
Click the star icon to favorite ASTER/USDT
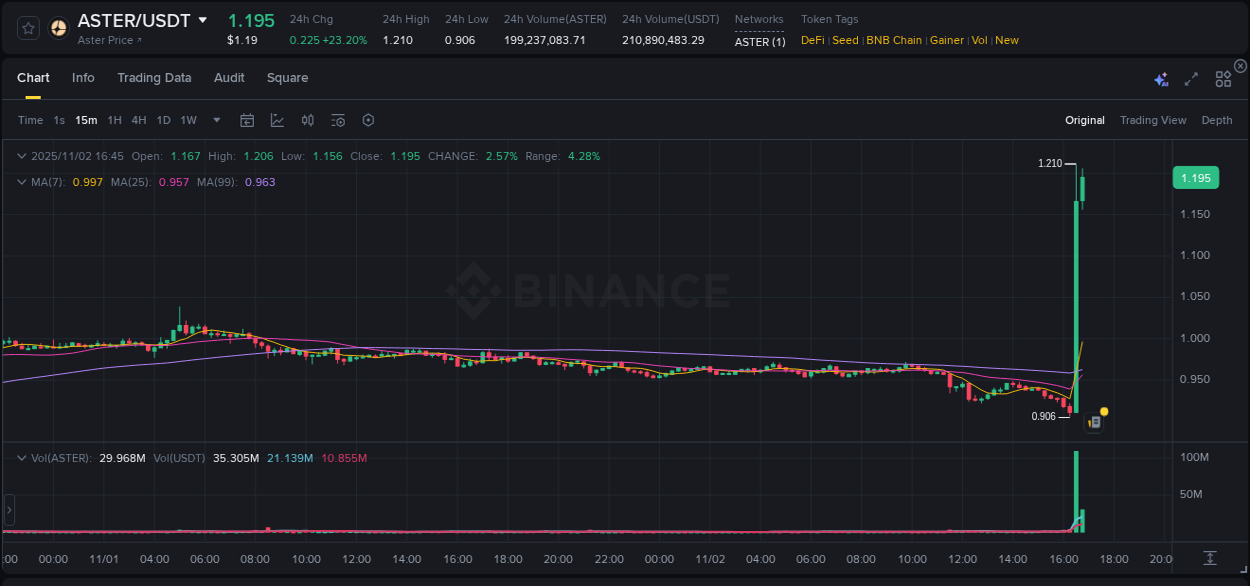[x=26, y=27]
